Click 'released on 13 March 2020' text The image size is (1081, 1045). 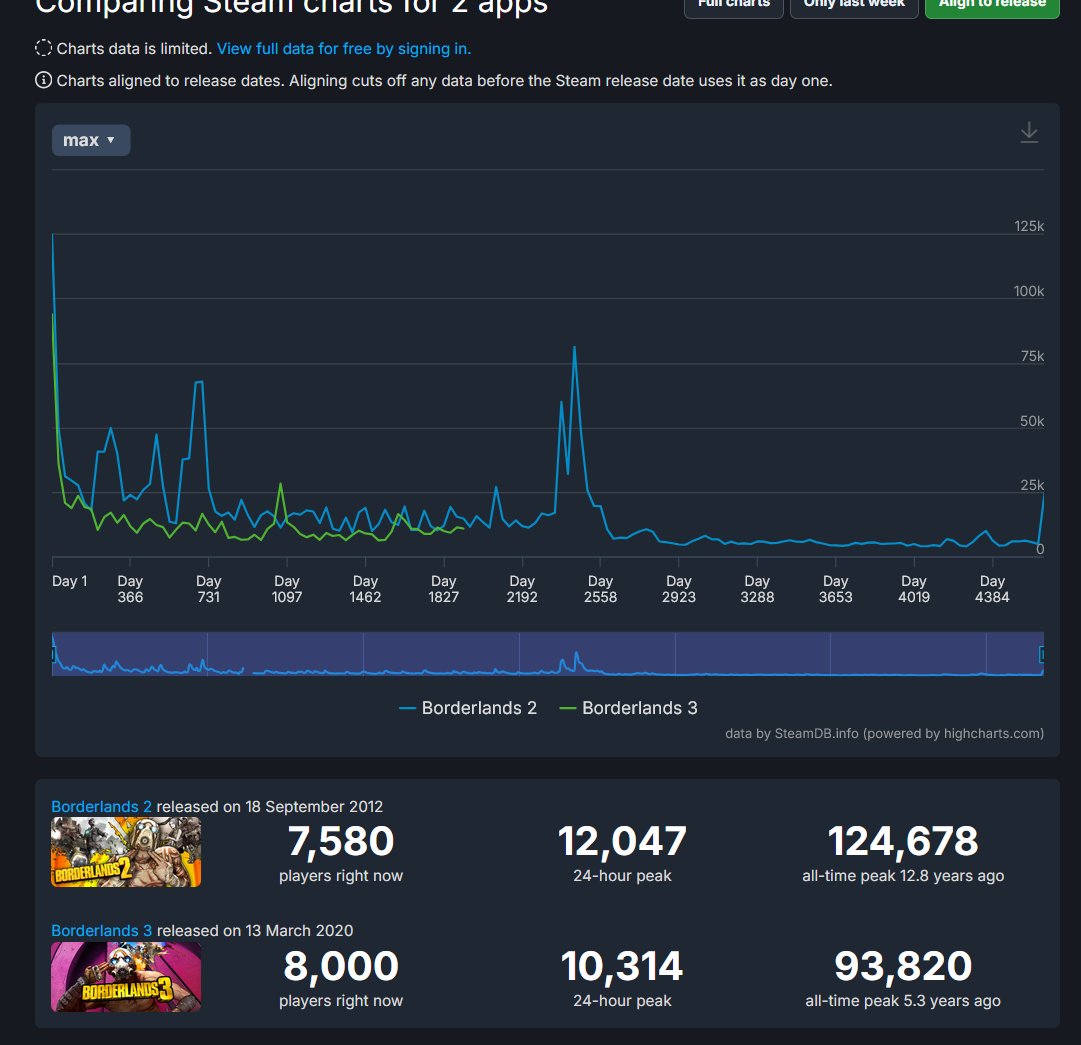pos(255,931)
